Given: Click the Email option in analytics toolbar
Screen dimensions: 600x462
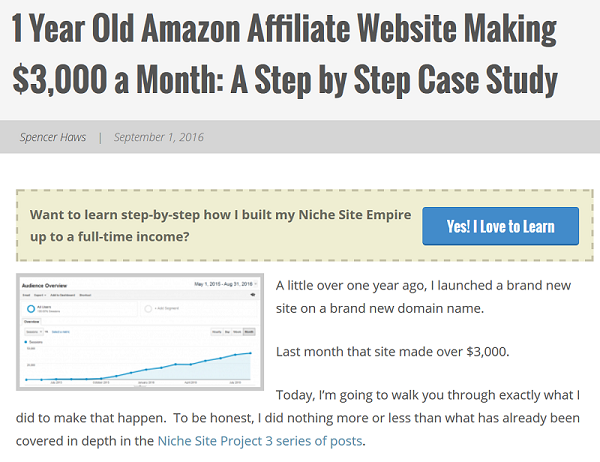Looking at the screenshot, I should pos(25,295).
